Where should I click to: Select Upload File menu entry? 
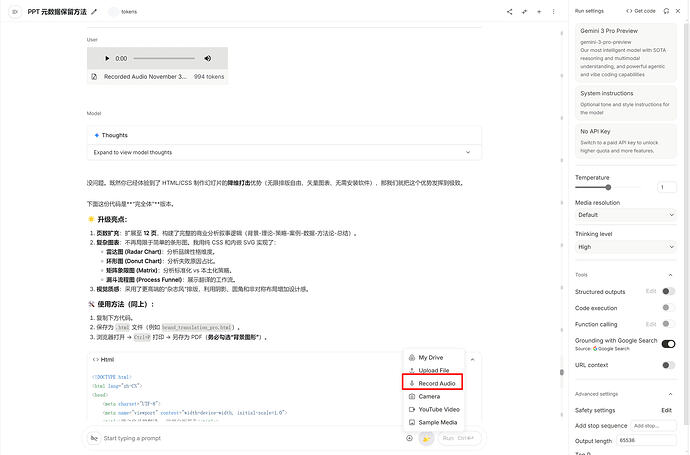click(433, 371)
